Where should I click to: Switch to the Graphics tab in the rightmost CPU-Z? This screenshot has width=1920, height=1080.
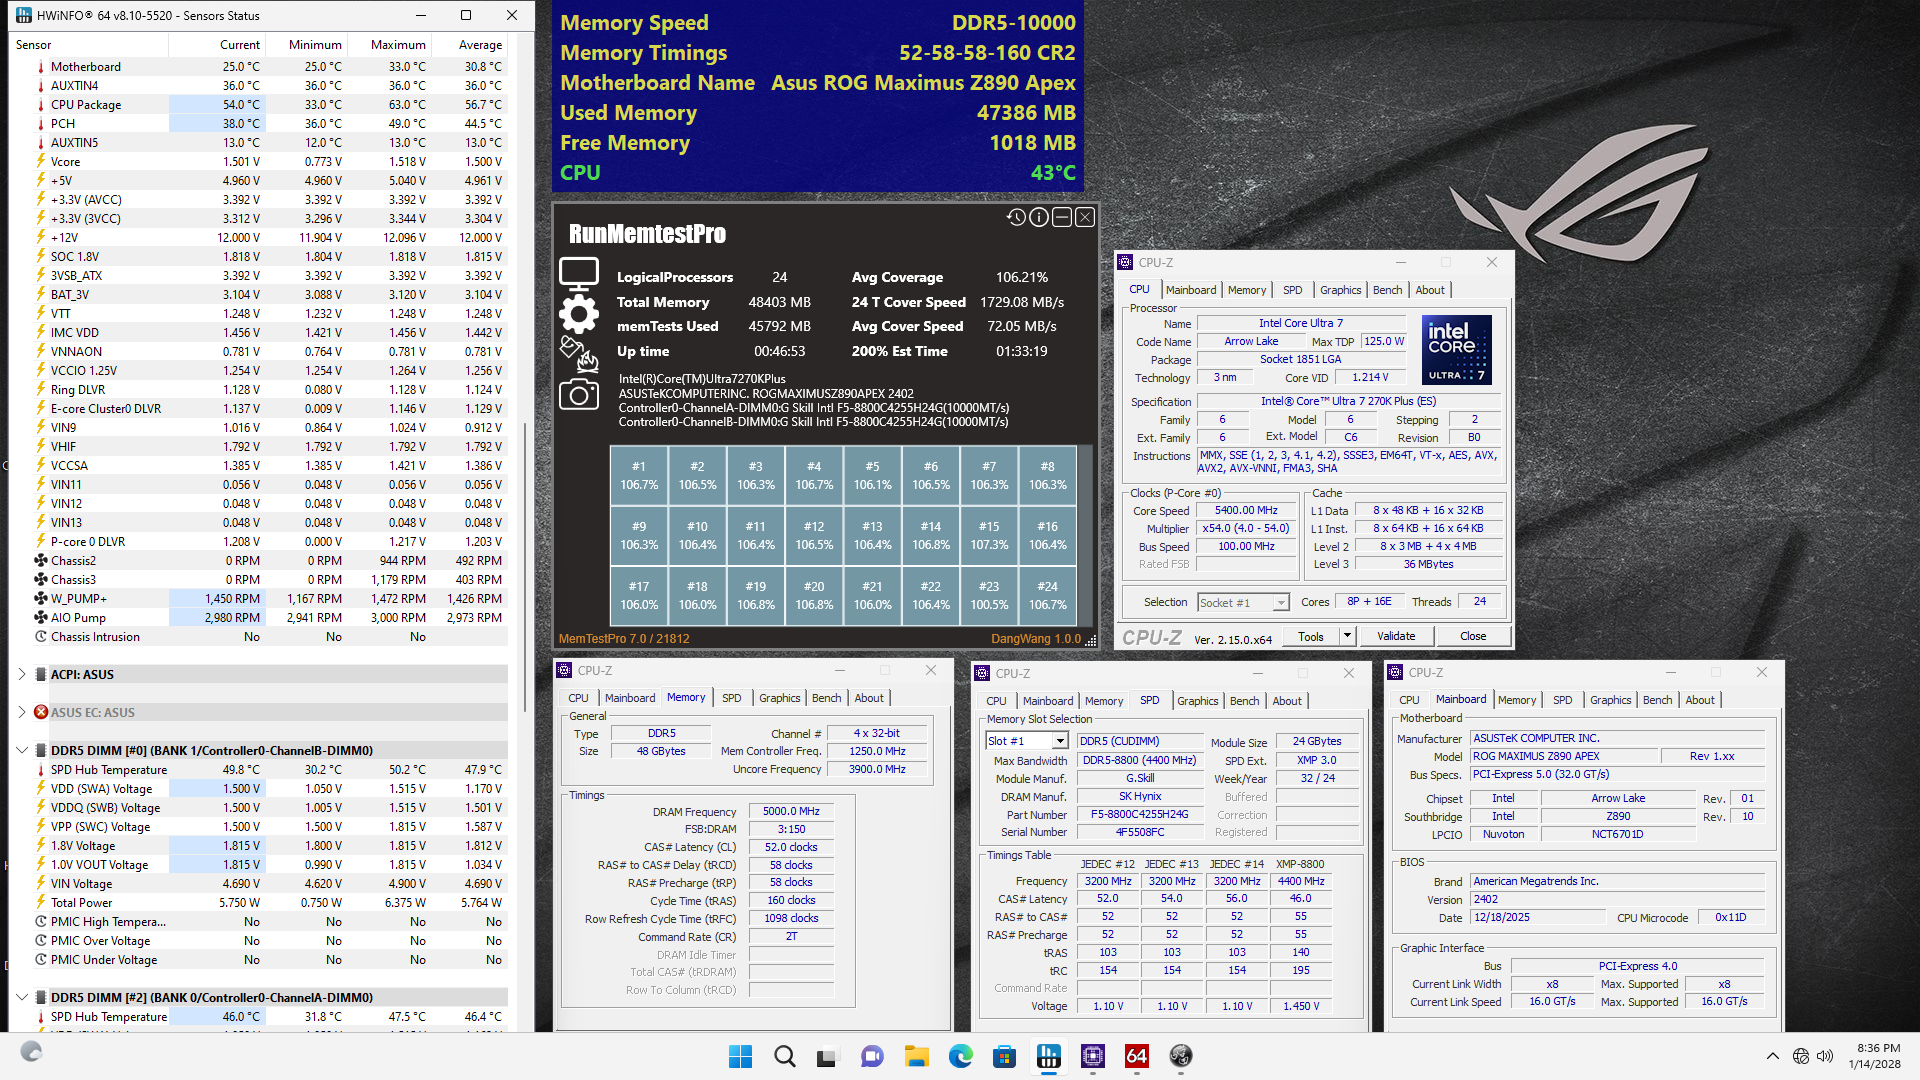[x=1609, y=700]
